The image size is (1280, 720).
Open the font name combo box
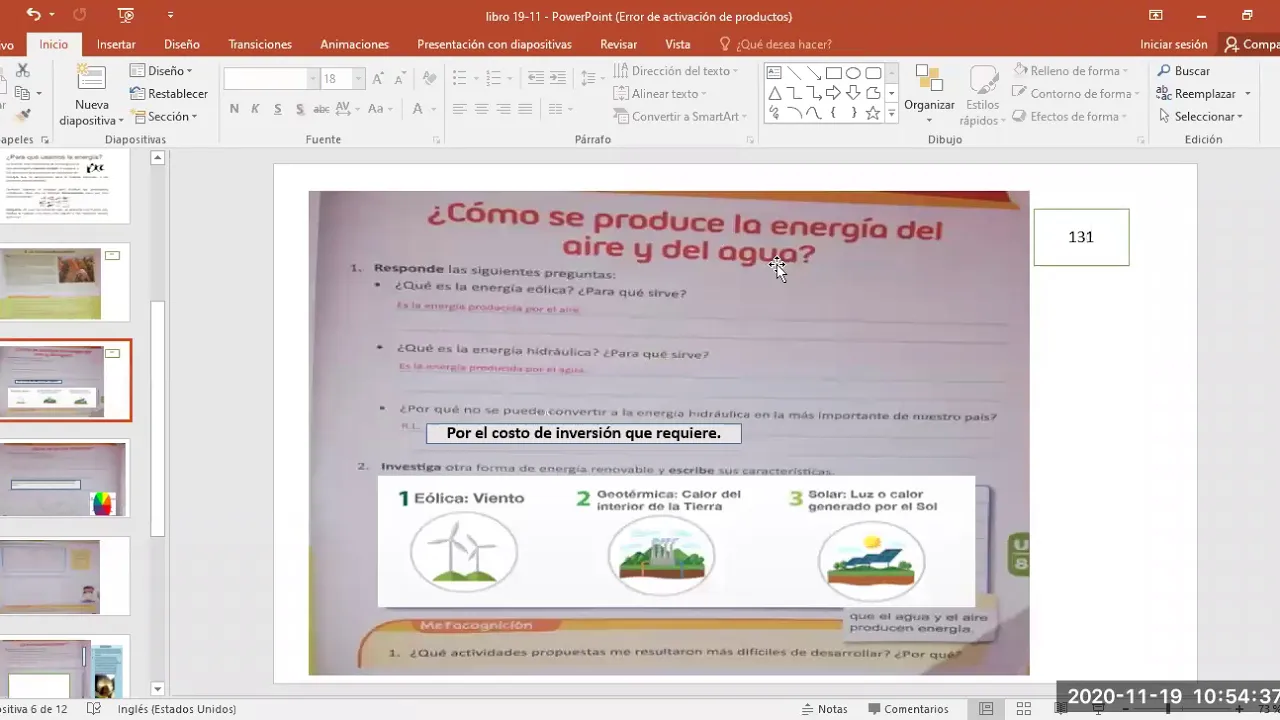point(270,79)
